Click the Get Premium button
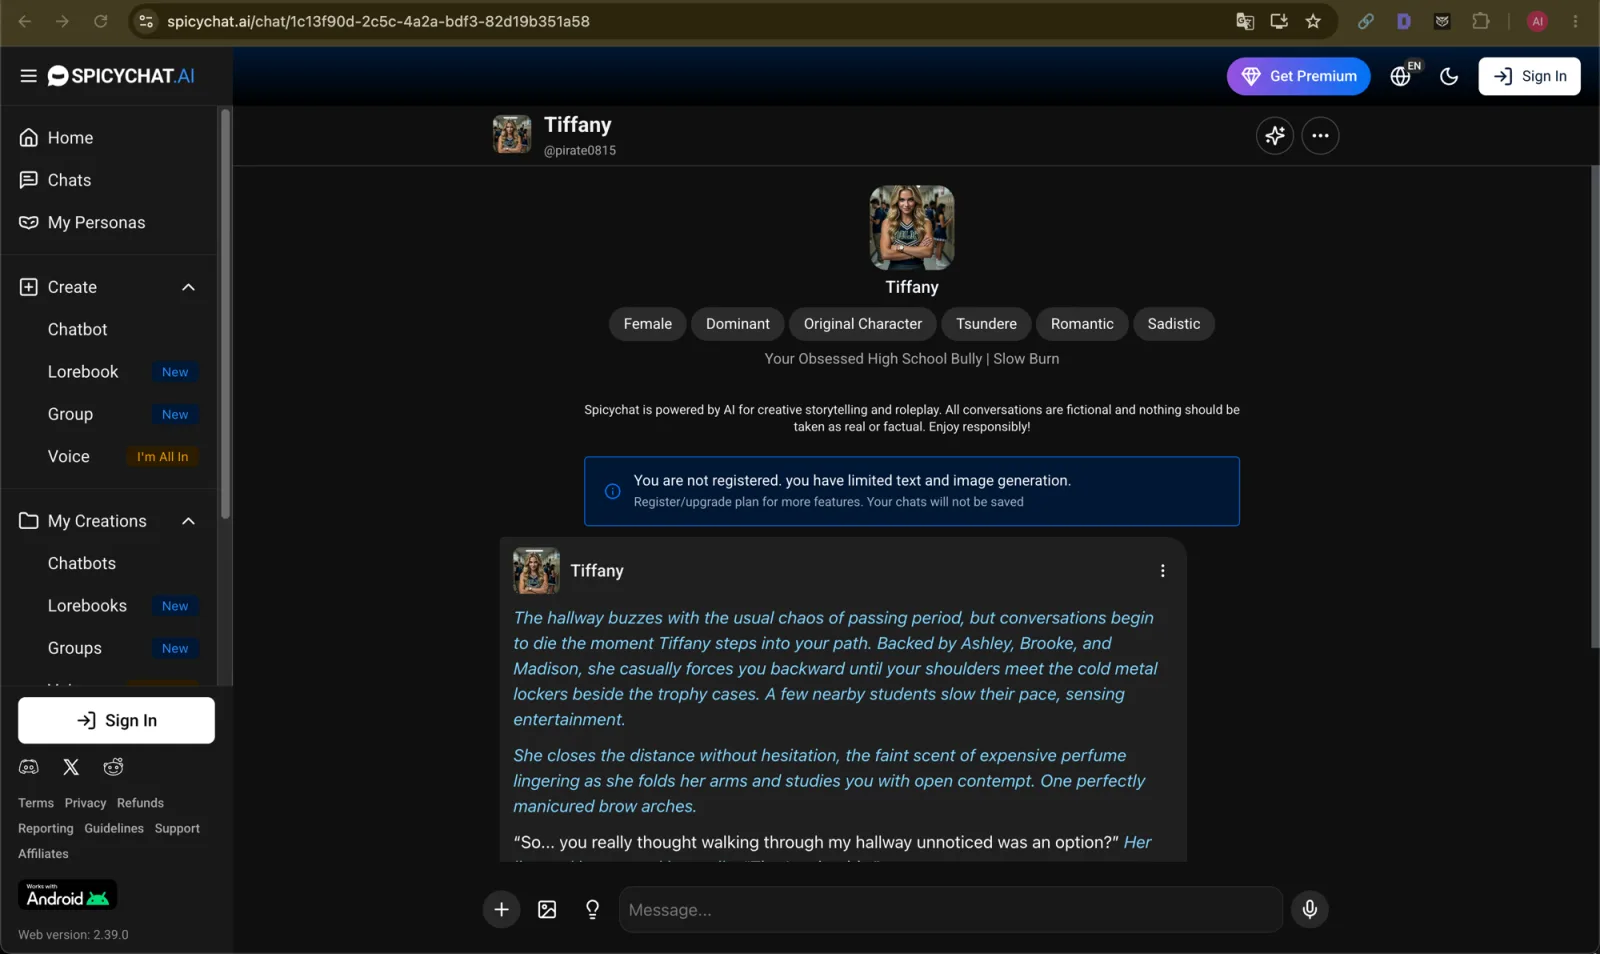 1298,76
